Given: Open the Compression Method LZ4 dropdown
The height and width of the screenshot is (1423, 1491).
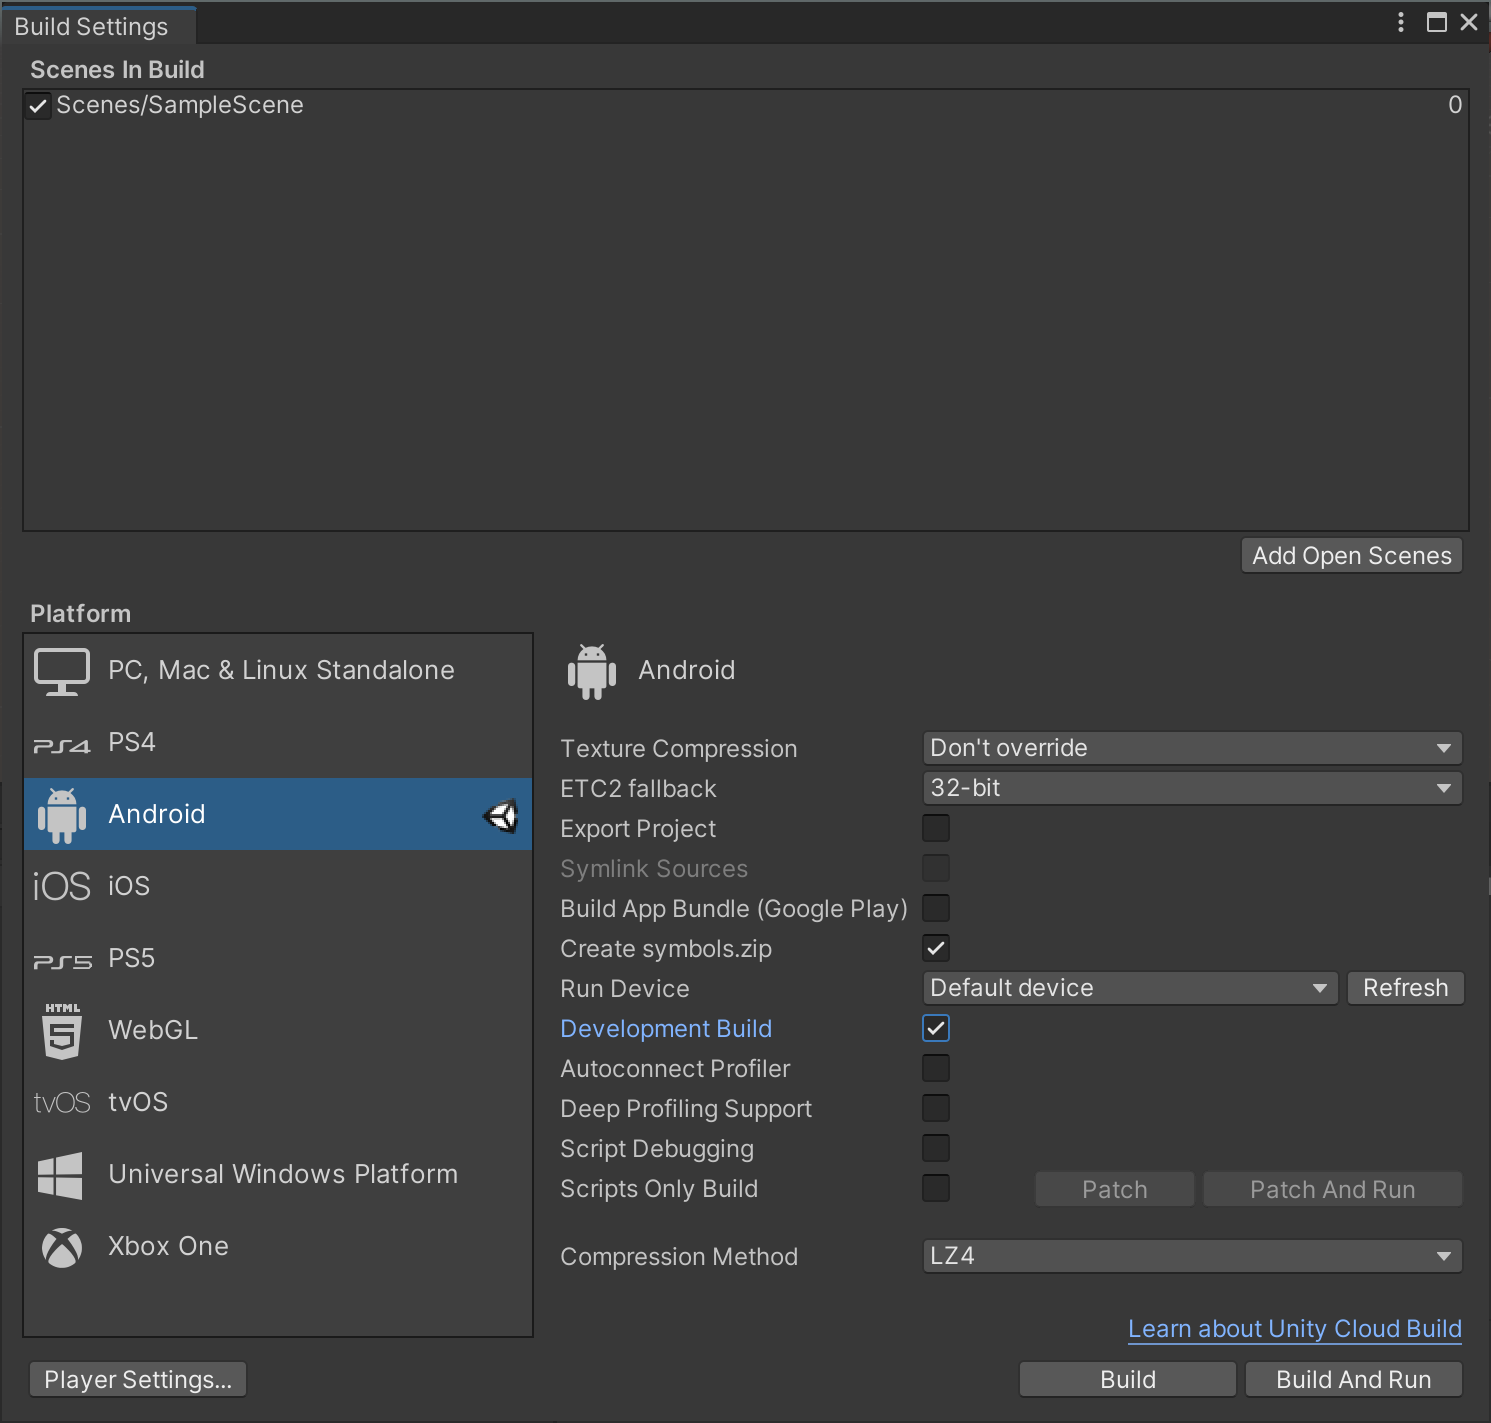Looking at the screenshot, I should (x=1191, y=1256).
